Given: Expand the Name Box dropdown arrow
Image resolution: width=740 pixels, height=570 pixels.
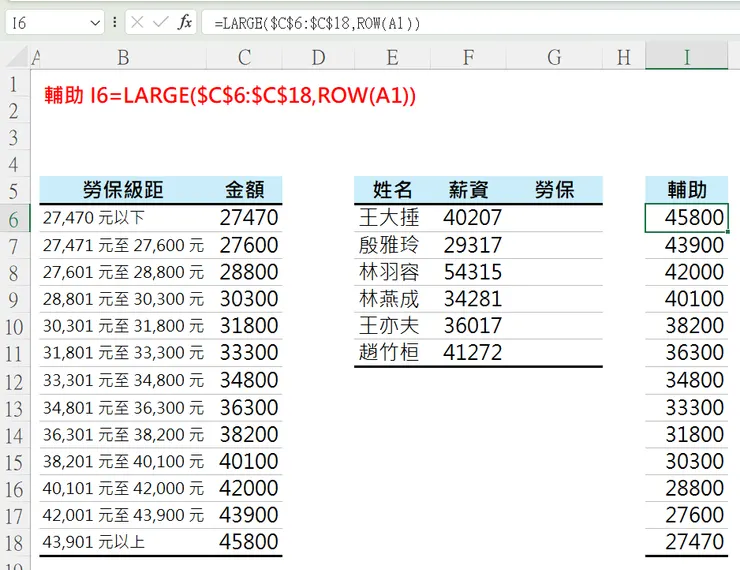Looking at the screenshot, I should point(95,23).
